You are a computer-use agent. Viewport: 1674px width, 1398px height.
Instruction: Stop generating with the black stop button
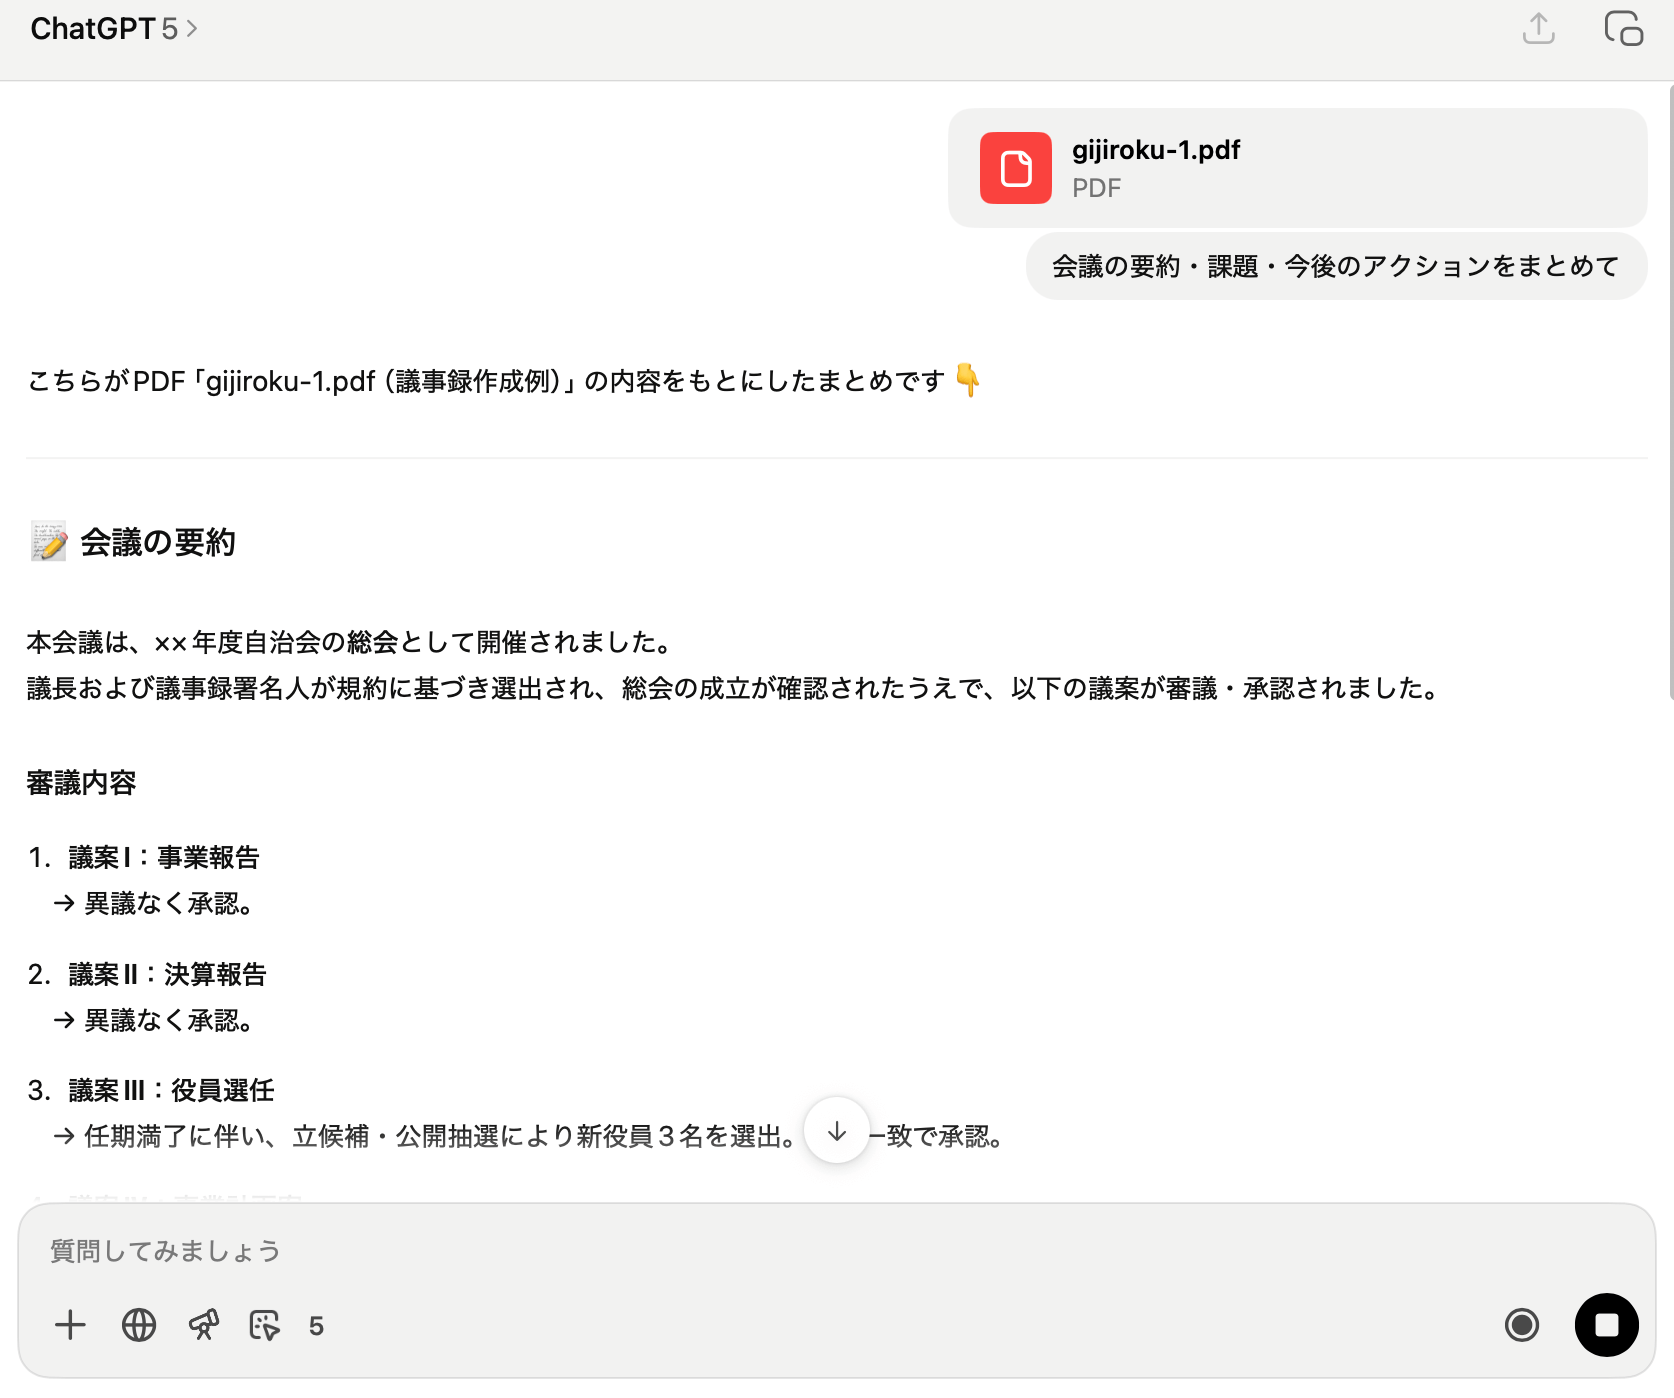tap(1606, 1325)
